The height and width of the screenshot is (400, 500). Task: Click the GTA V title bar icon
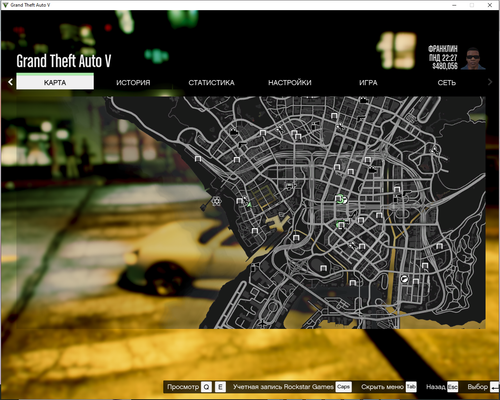point(5,5)
